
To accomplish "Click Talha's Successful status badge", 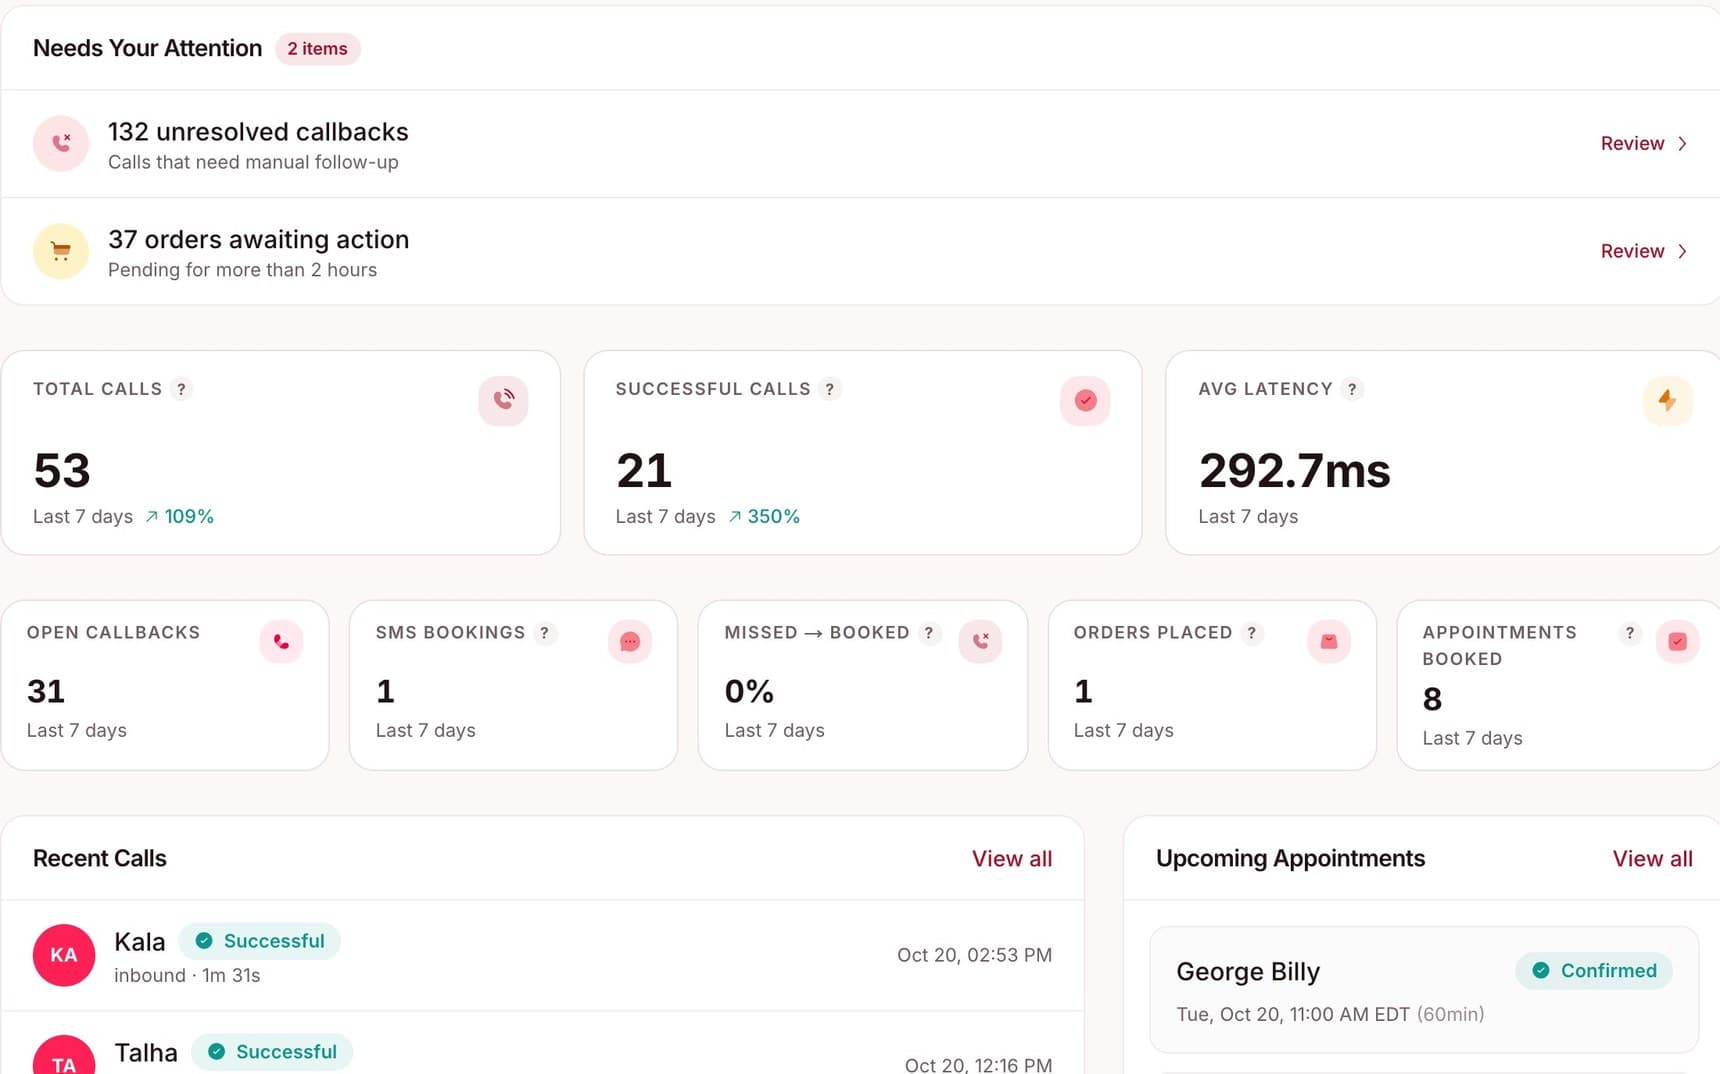I will [x=272, y=1052].
